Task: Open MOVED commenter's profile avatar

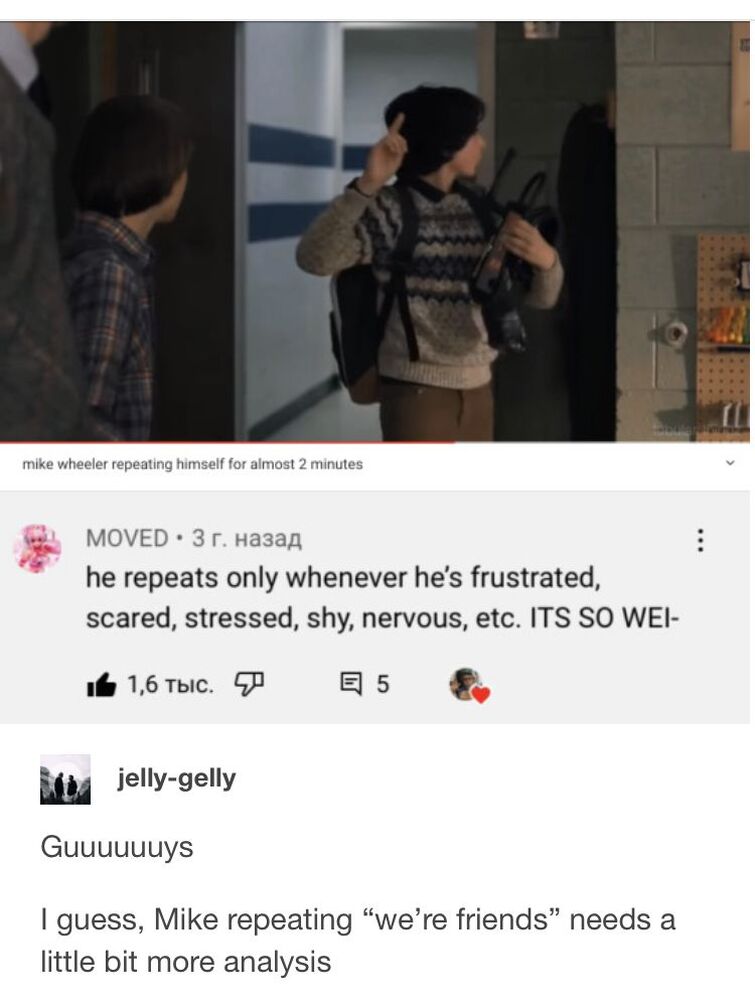Action: pyautogui.click(x=38, y=548)
